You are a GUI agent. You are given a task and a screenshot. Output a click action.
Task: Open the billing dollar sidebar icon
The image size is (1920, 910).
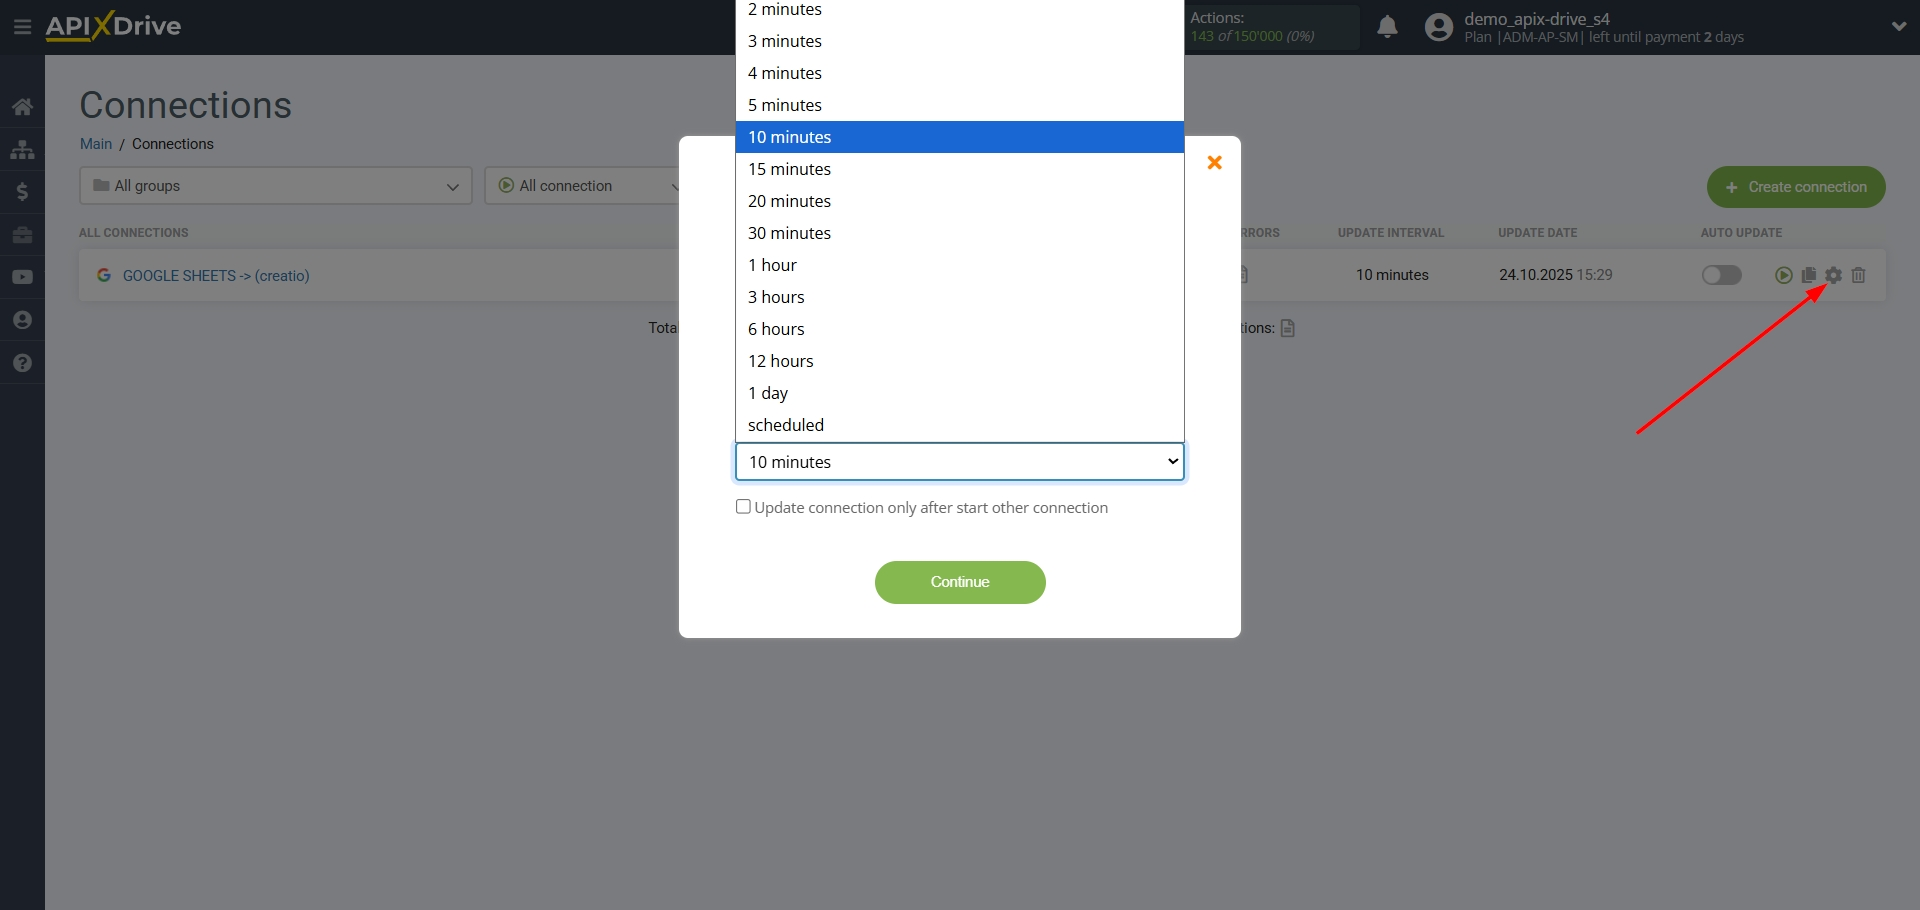(x=22, y=192)
